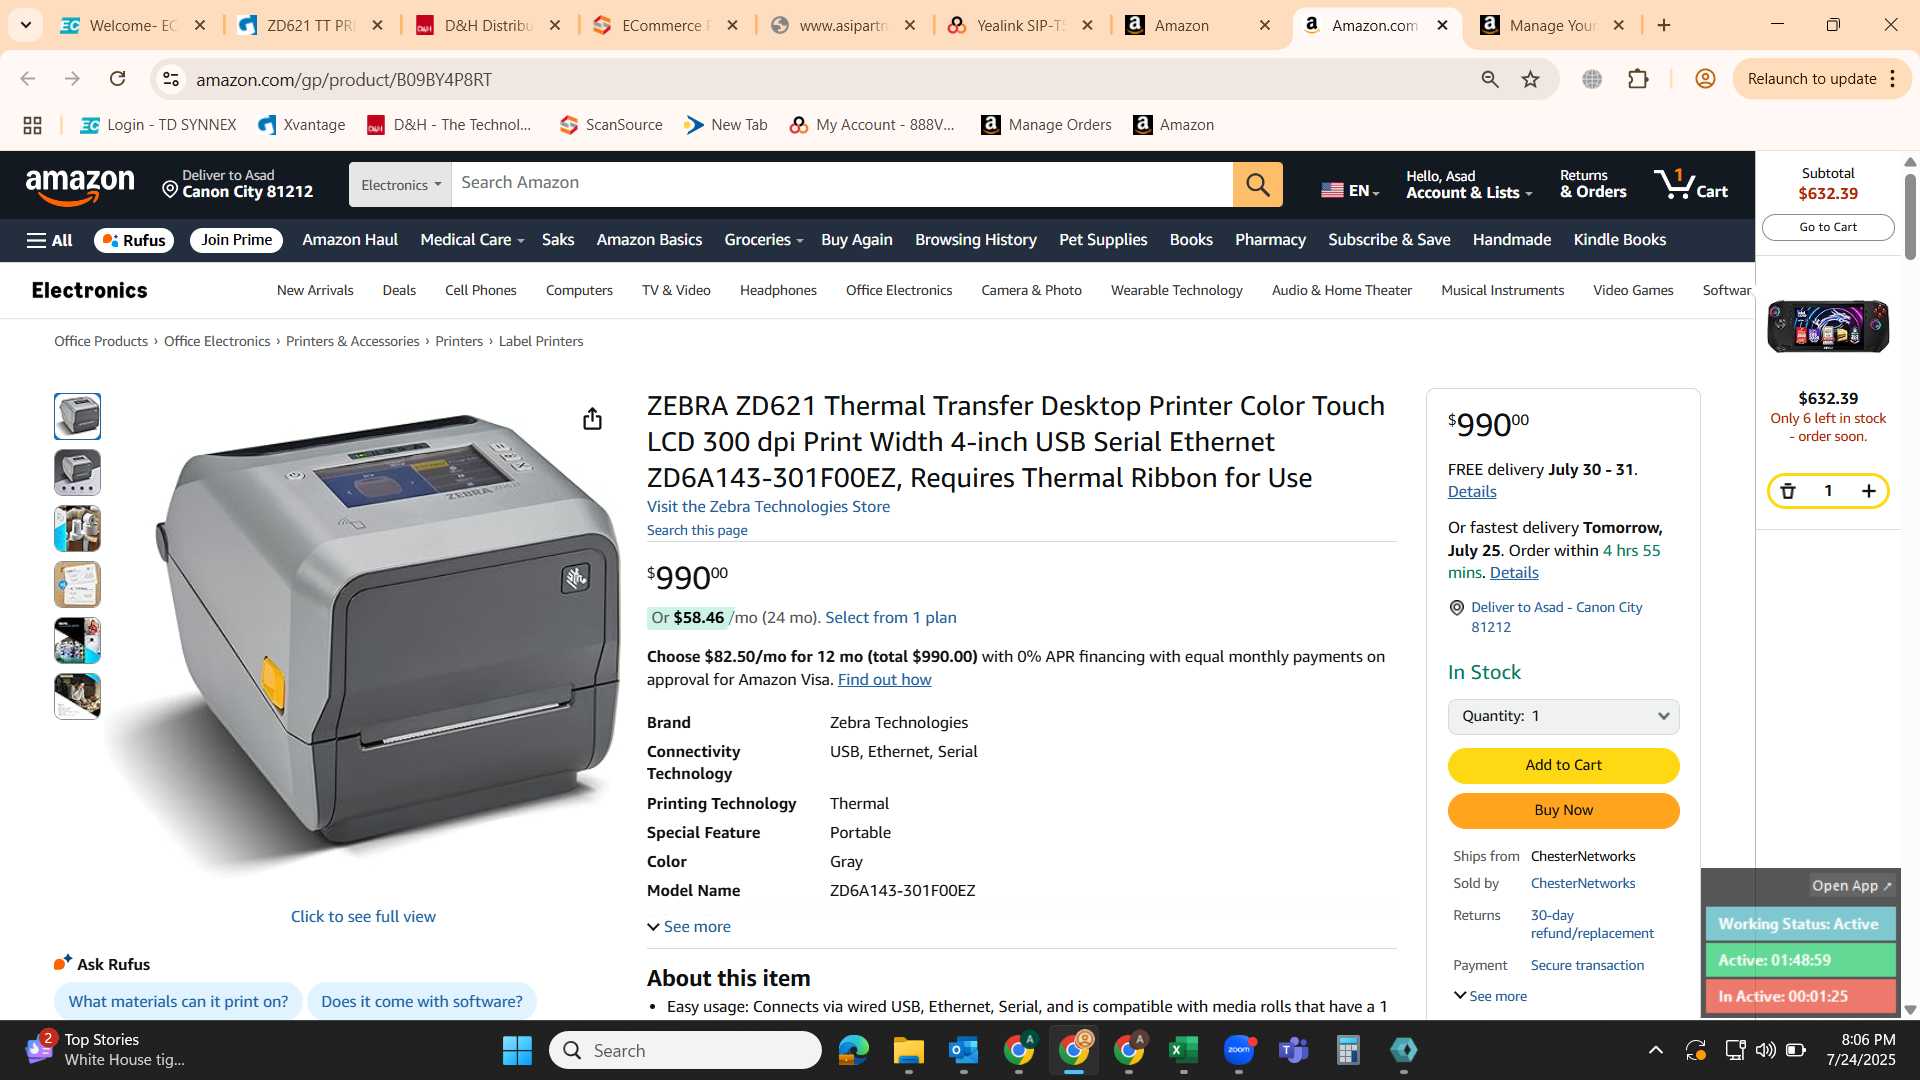This screenshot has height=1080, width=1920.
Task: Click the Add to Cart button
Action: point(1563,765)
